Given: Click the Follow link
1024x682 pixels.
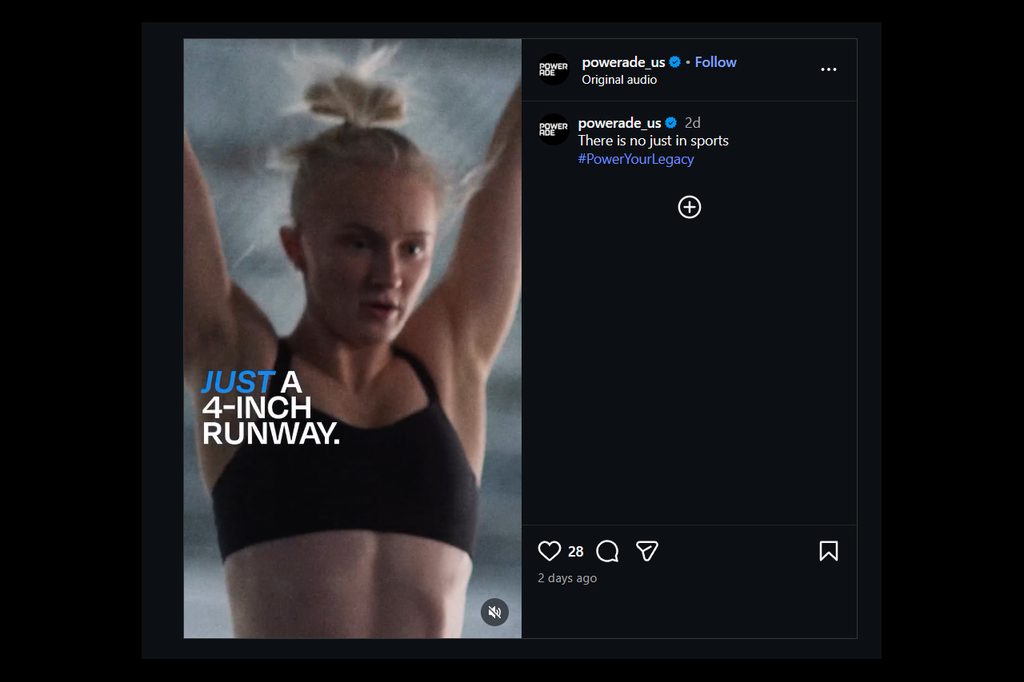Looking at the screenshot, I should (x=715, y=62).
